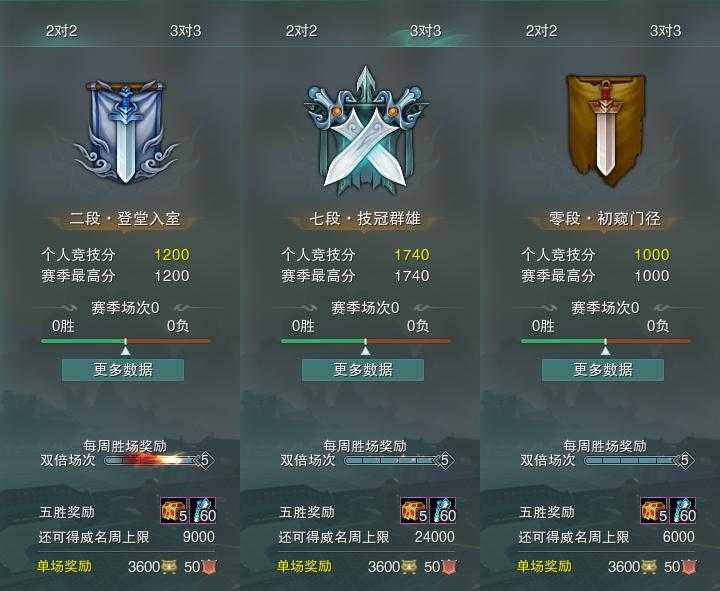This screenshot has width=720, height=591.
Task: Click the red badge icon beside 50 in left panel
Action: 209,567
